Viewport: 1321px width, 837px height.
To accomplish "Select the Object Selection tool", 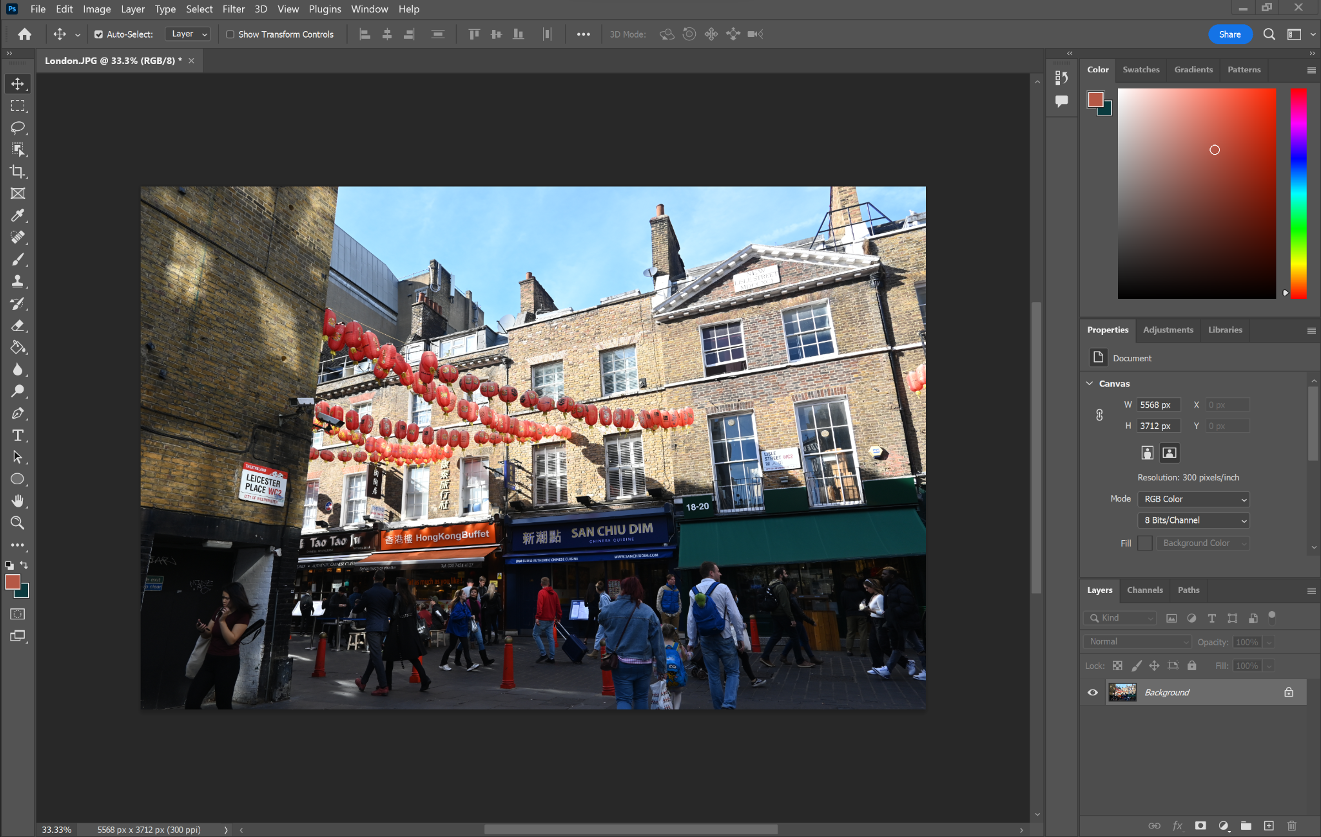I will pos(18,149).
